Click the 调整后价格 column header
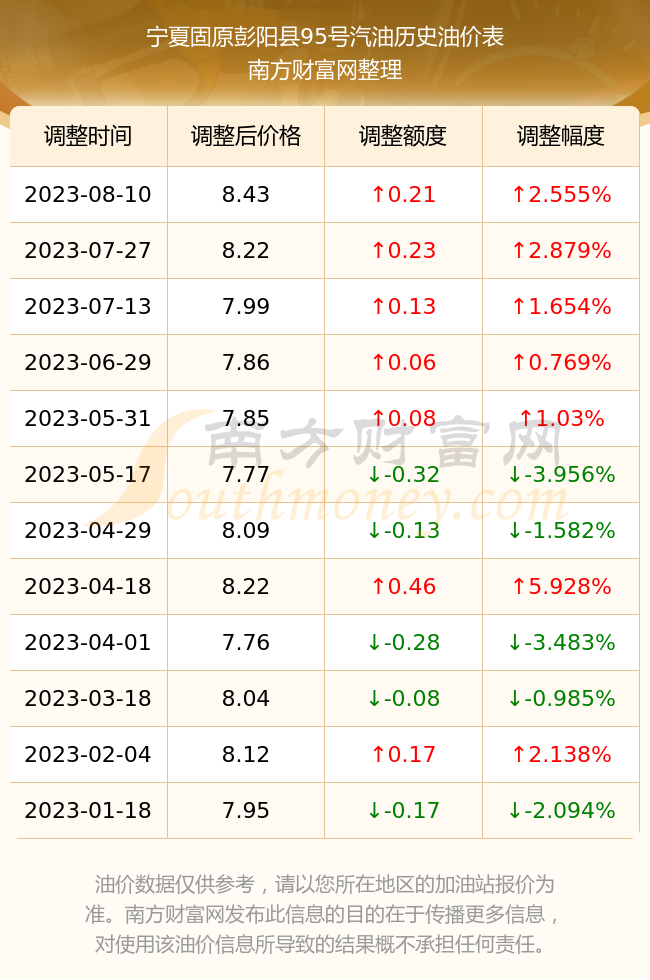This screenshot has width=650, height=980. 246,136
